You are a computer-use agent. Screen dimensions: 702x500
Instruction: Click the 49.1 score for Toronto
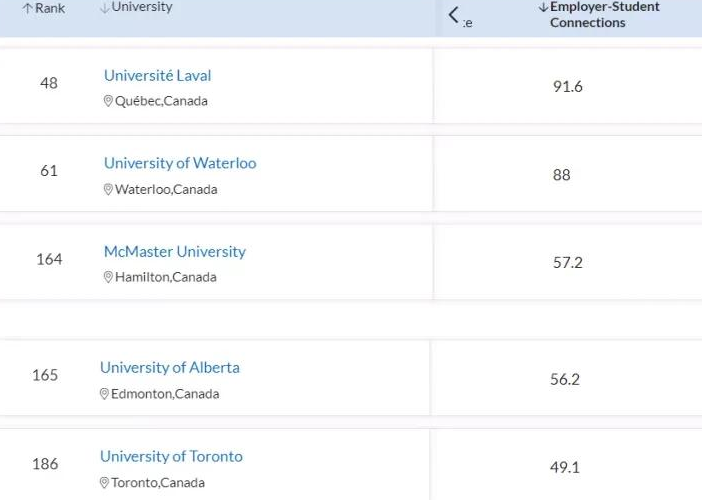[x=564, y=467]
